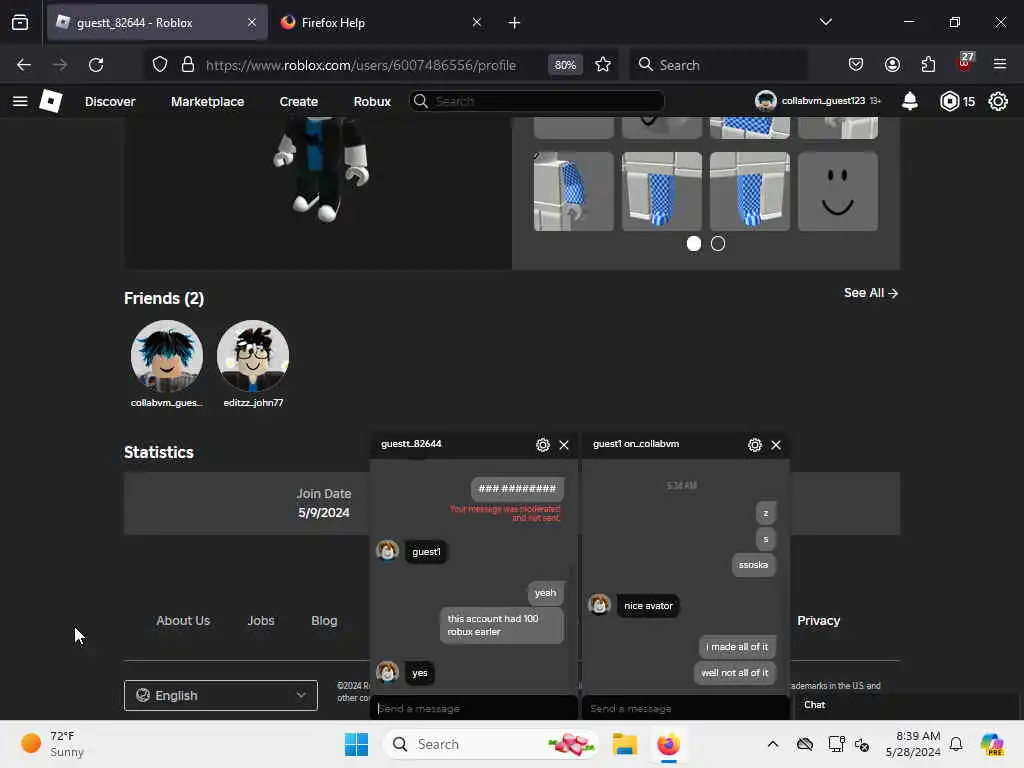
Task: Select the first avatar items page dot
Action: 694,244
